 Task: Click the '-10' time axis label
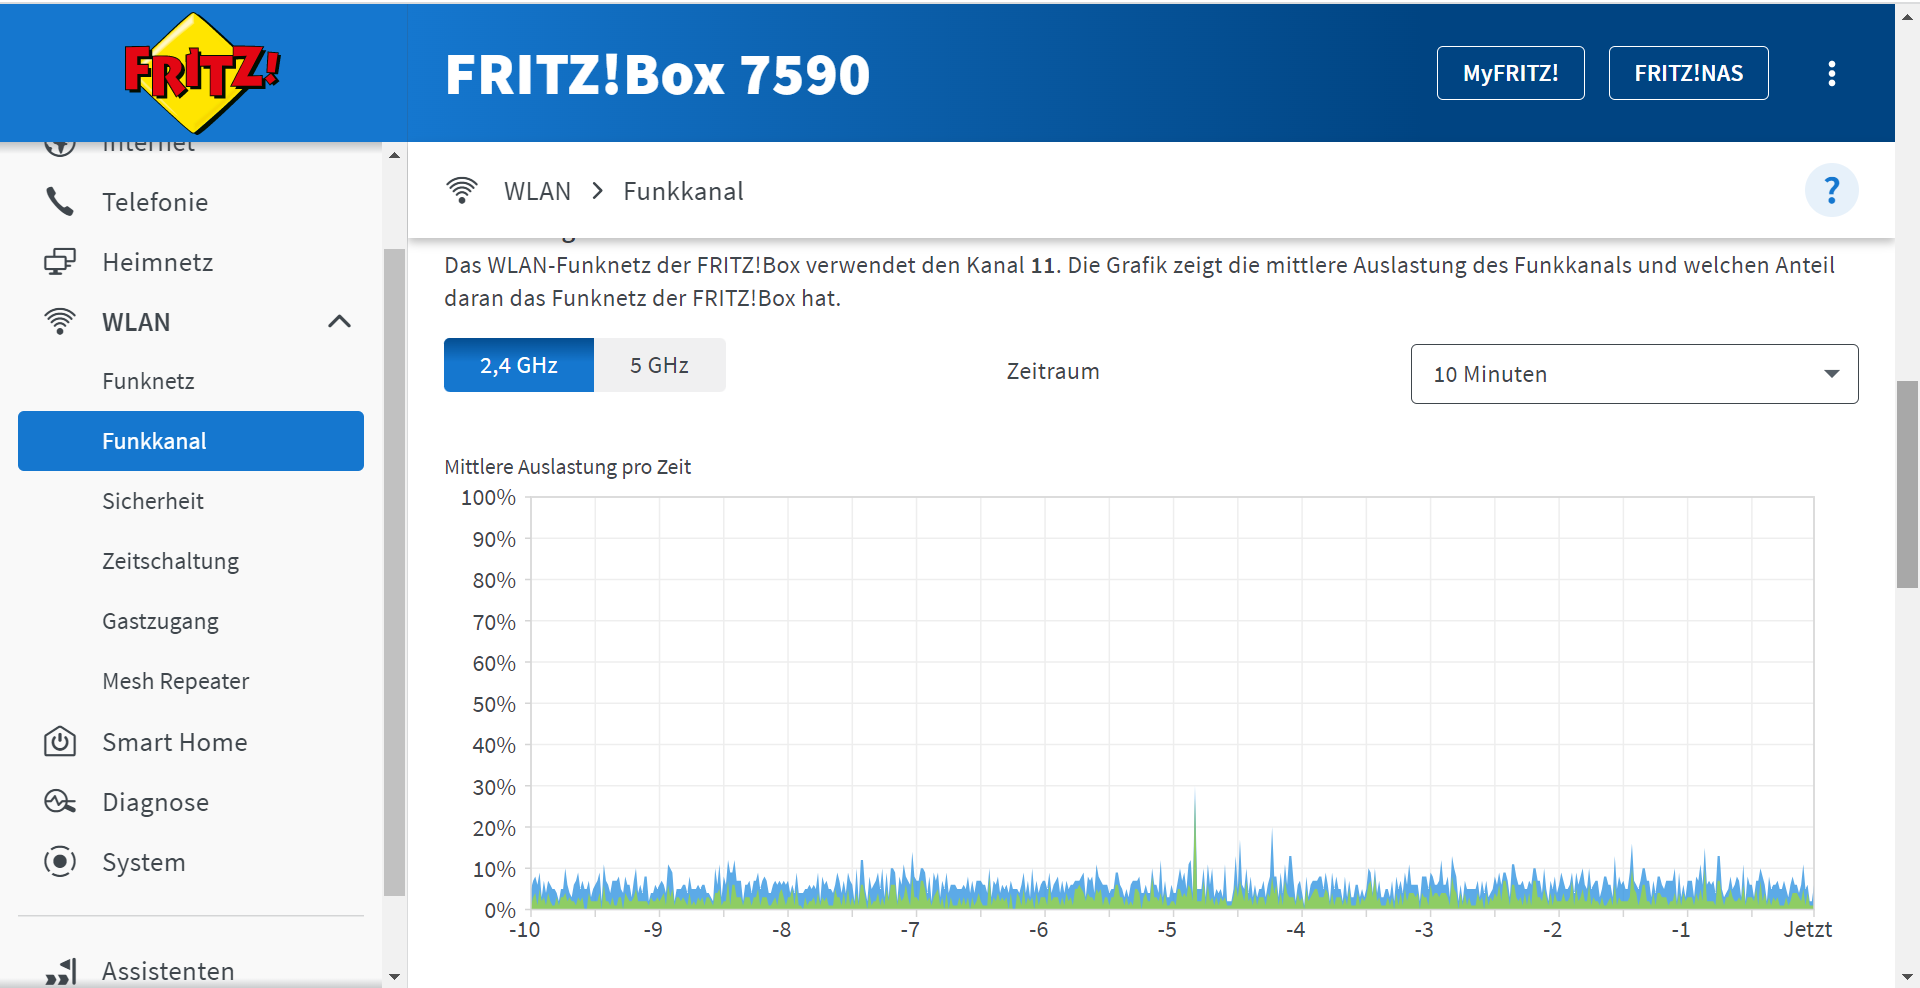(x=524, y=930)
